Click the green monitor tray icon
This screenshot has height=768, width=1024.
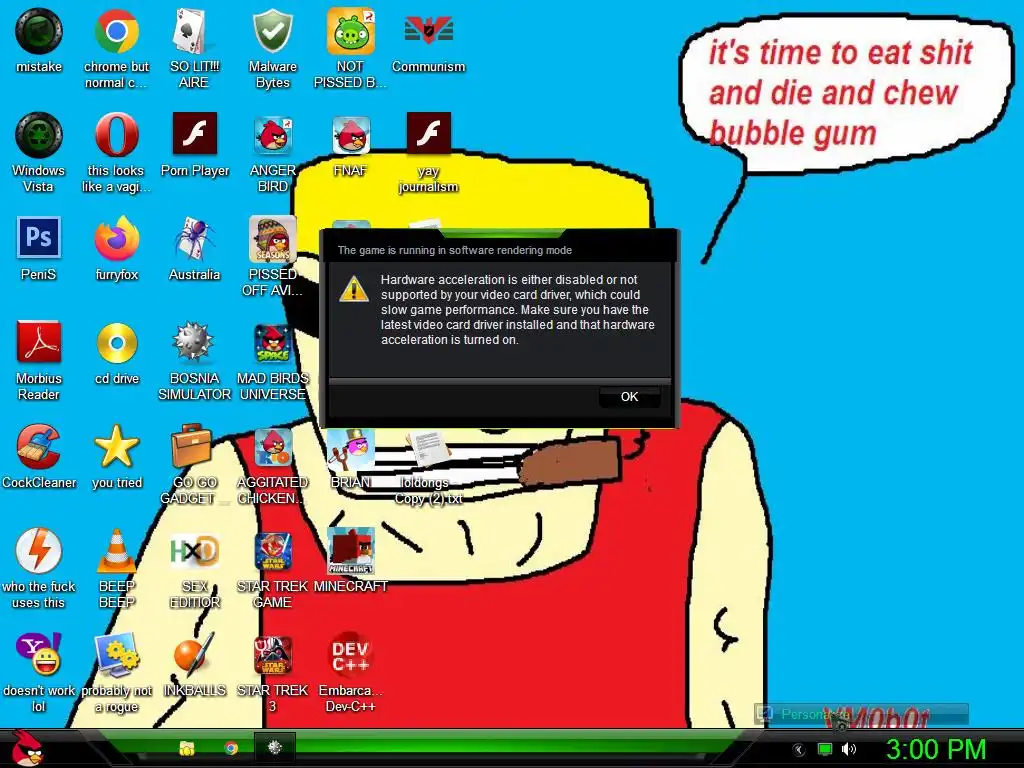pos(825,750)
